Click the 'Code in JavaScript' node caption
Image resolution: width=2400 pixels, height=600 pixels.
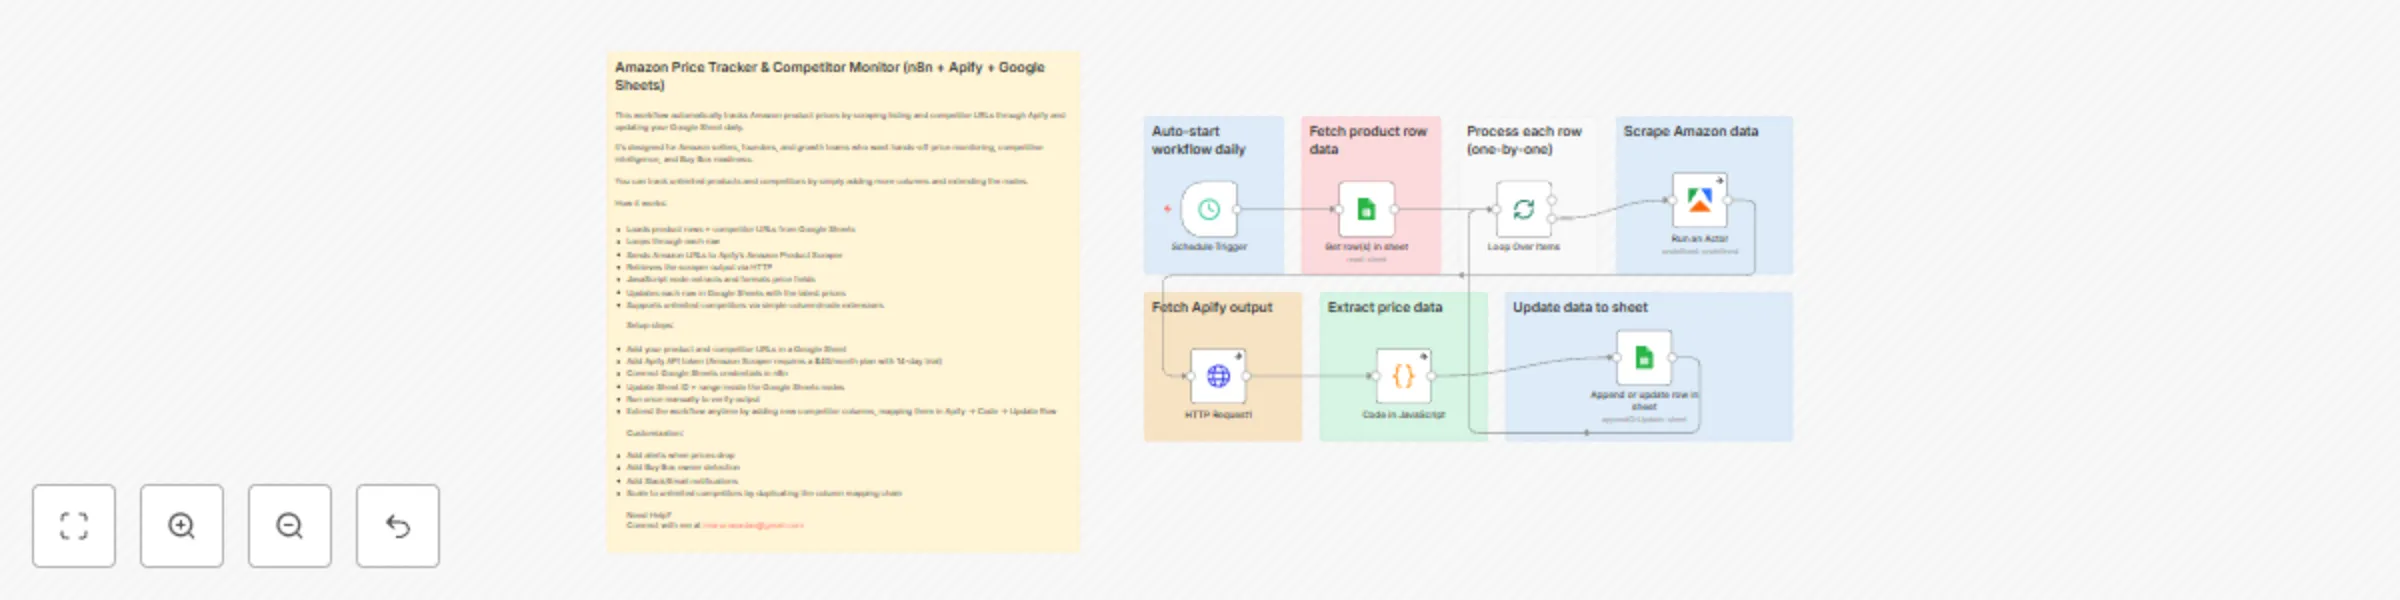tap(1403, 414)
